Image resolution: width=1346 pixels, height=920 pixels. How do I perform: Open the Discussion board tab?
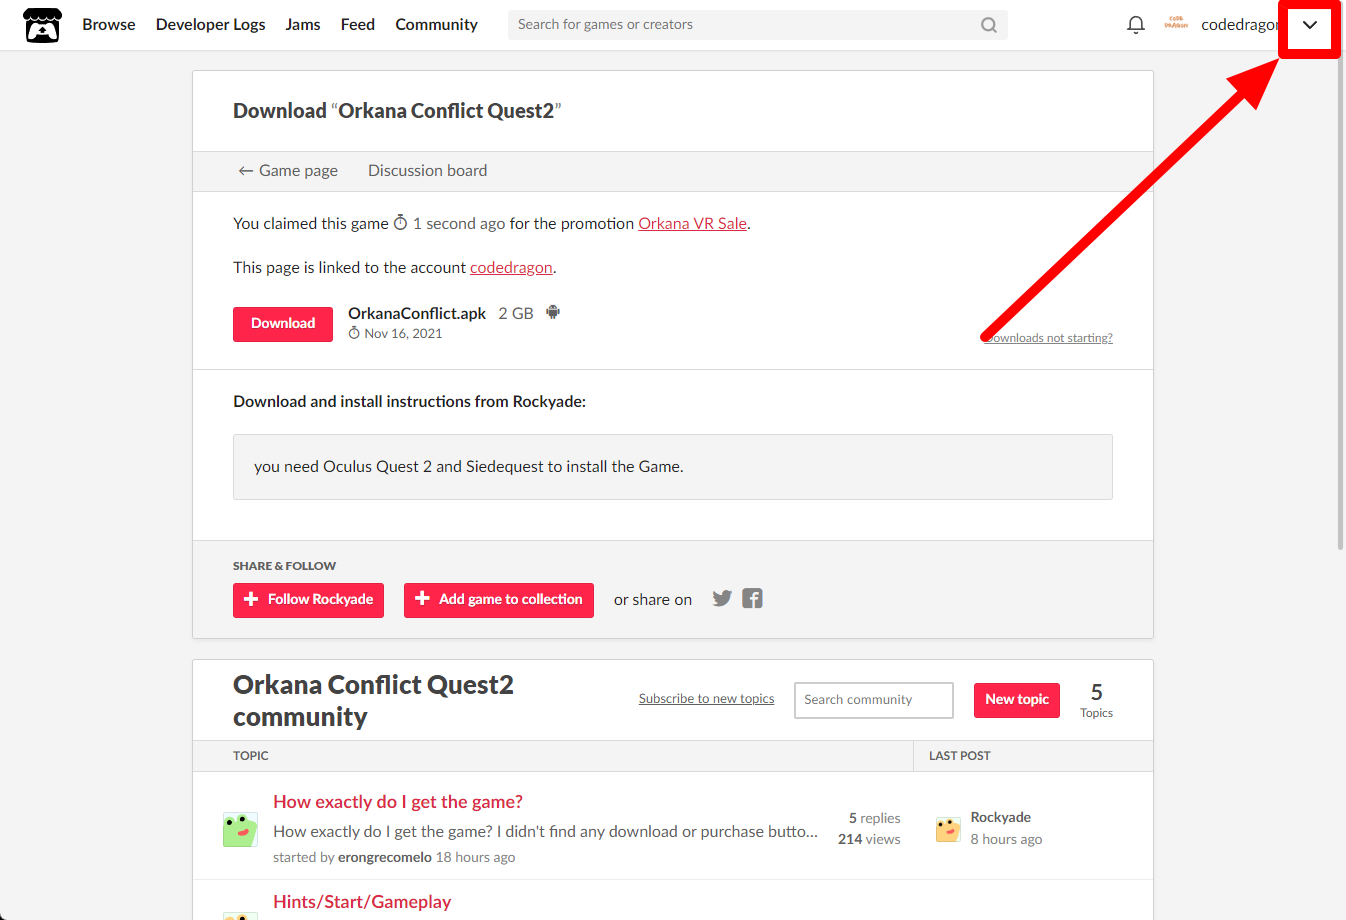[x=428, y=170]
